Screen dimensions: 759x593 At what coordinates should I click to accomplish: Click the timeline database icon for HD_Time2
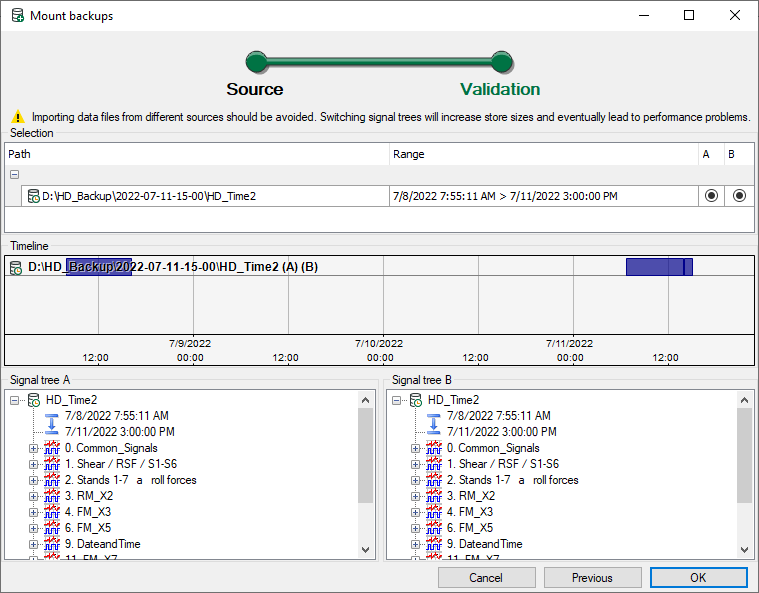tap(16, 267)
